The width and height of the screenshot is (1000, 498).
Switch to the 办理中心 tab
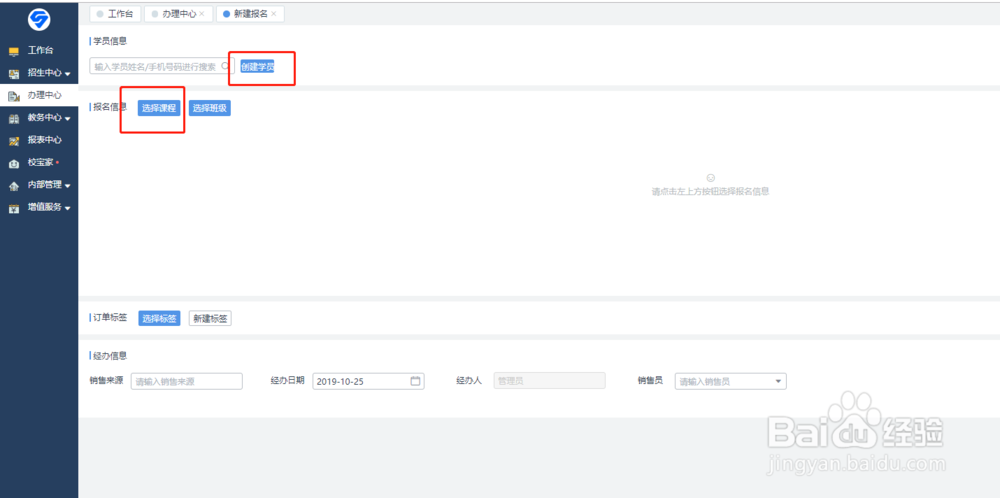point(178,14)
